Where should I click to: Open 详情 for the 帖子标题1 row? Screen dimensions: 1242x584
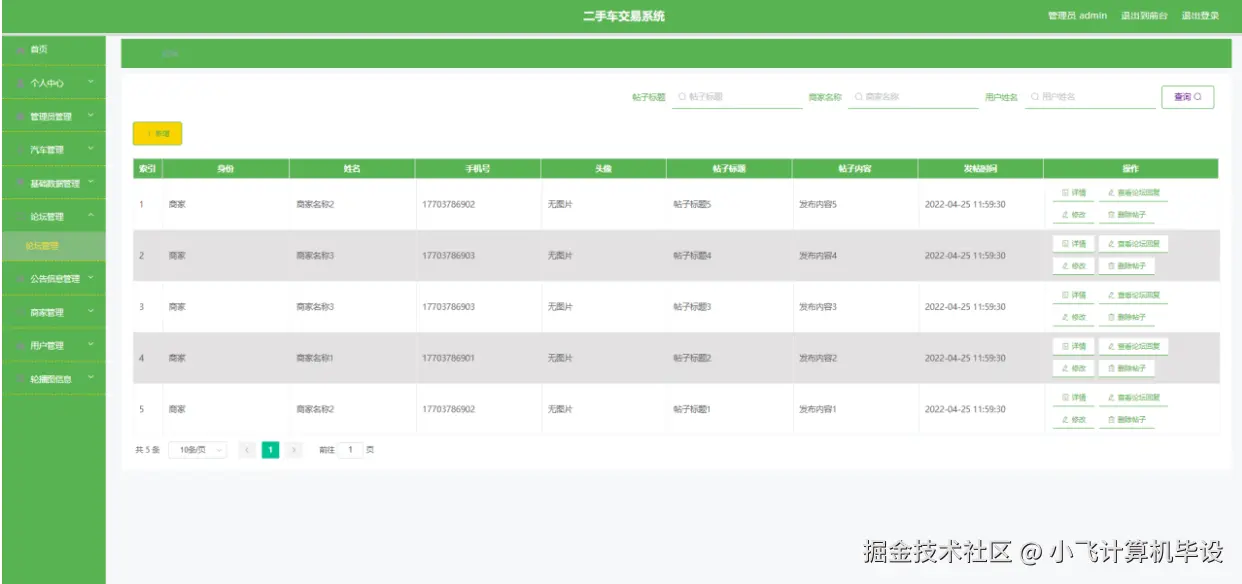(1073, 398)
